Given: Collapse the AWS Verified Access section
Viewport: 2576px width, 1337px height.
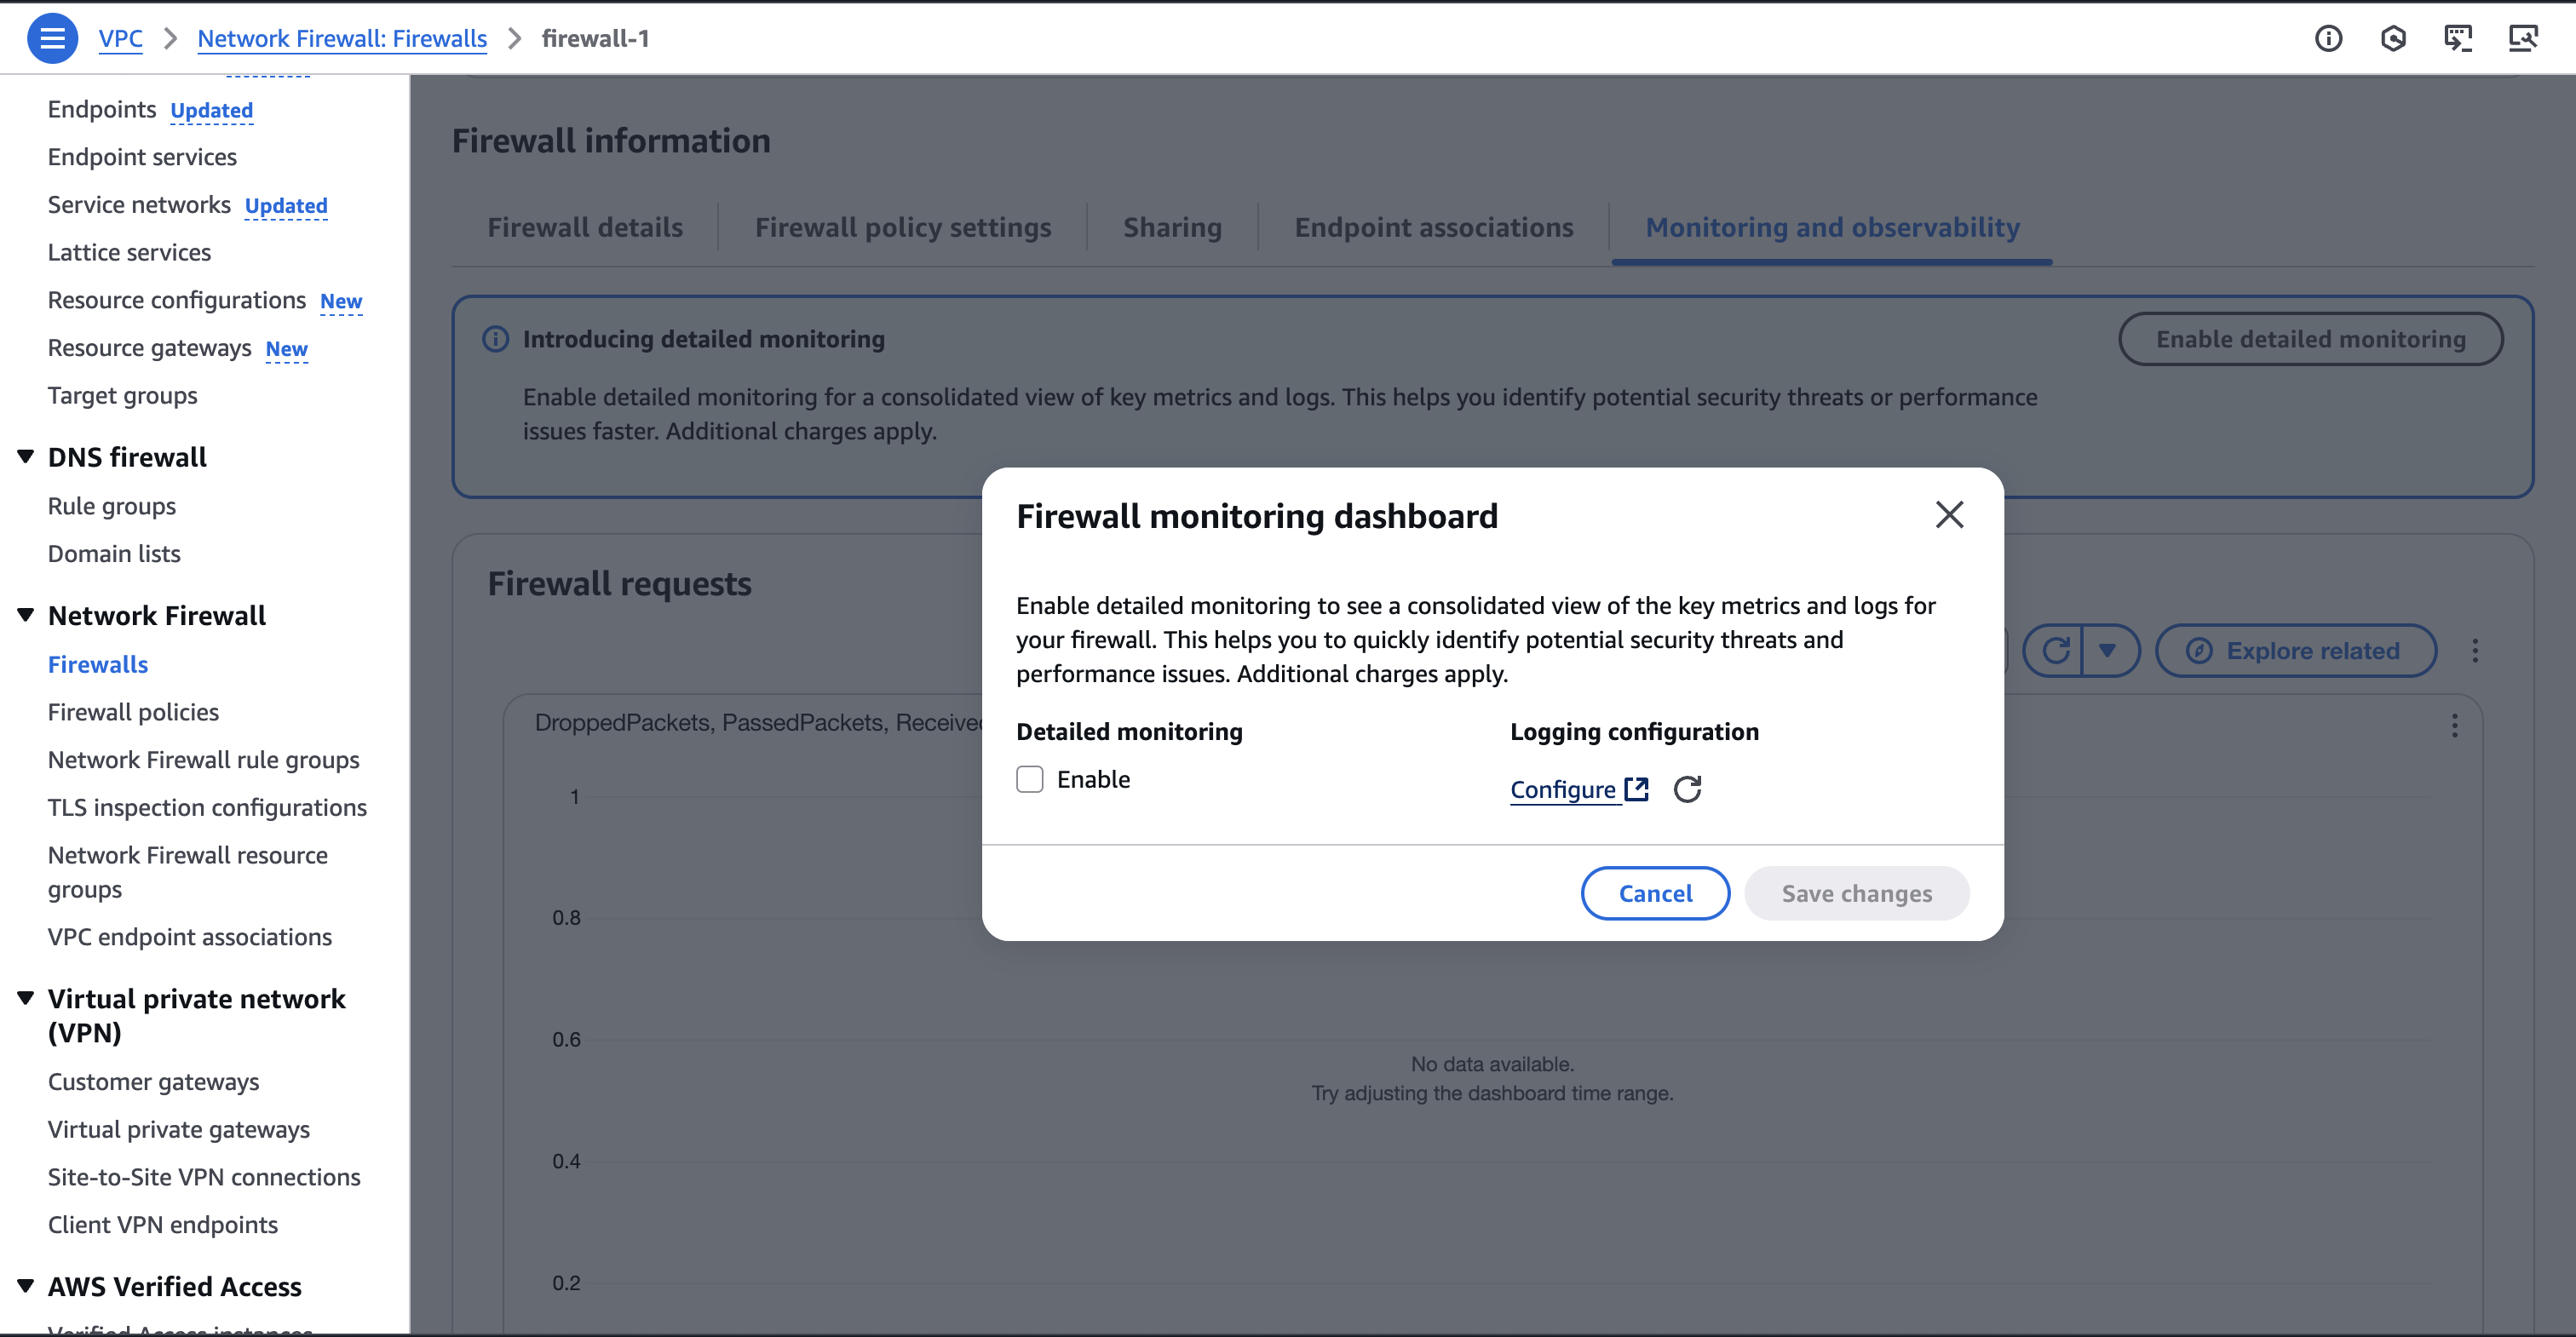Looking at the screenshot, I should (x=26, y=1287).
